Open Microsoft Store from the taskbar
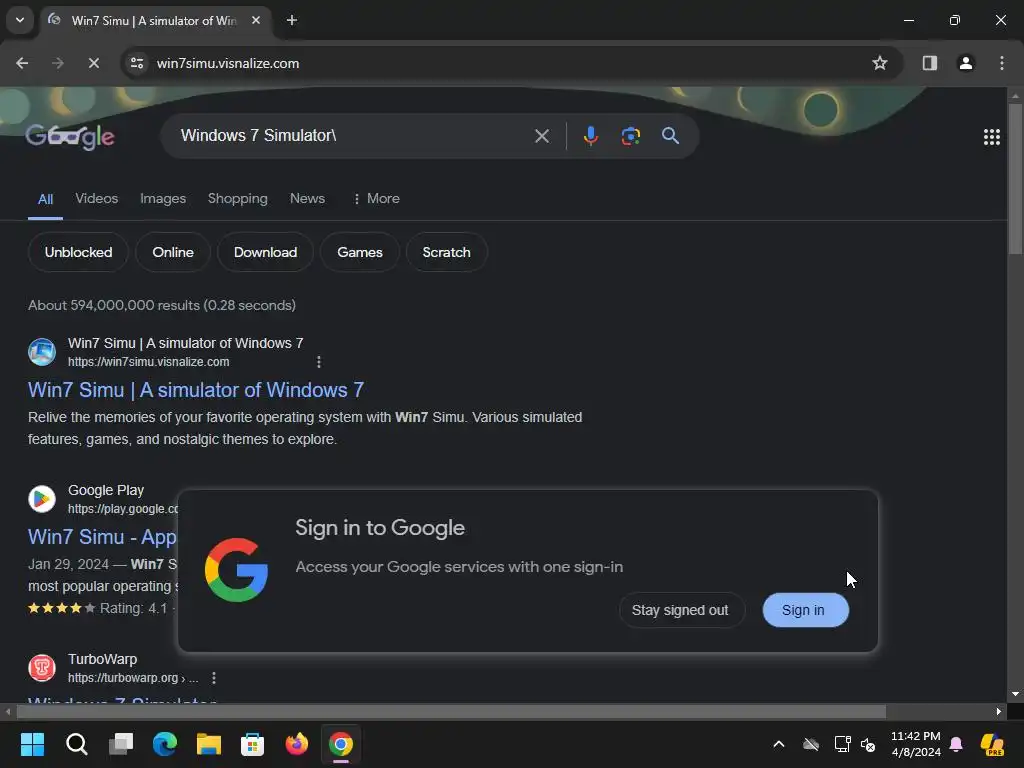The width and height of the screenshot is (1024, 768). click(x=253, y=744)
